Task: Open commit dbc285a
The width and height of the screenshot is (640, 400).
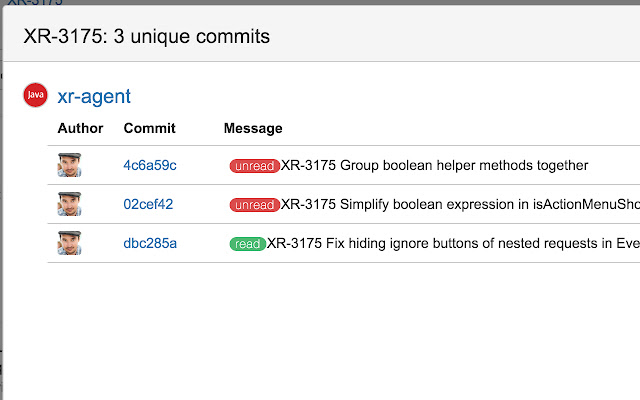Action: 150,243
